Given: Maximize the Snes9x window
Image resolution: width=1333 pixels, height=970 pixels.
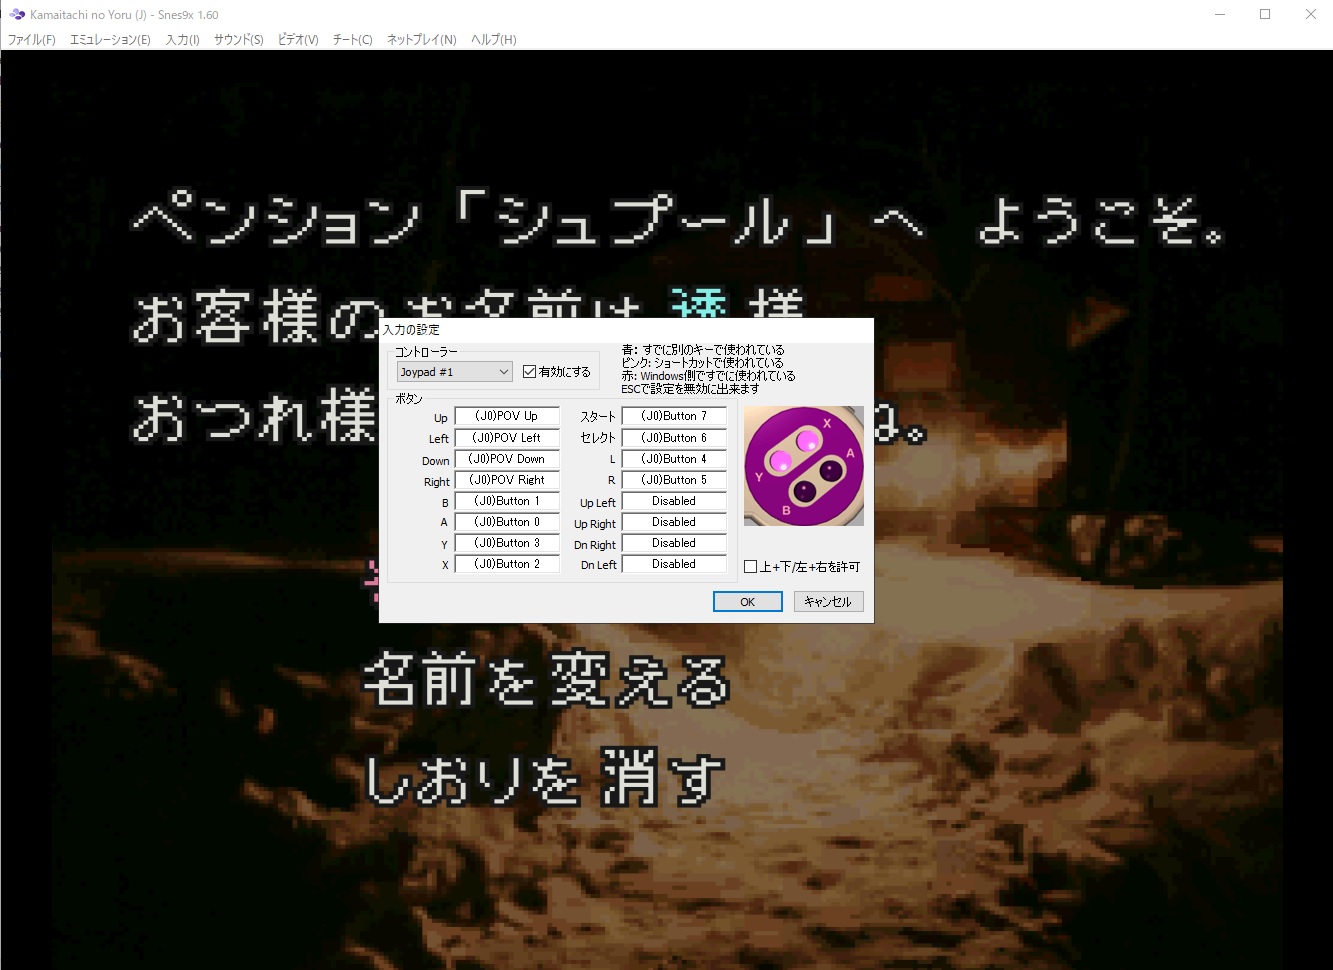Looking at the screenshot, I should (x=1265, y=15).
